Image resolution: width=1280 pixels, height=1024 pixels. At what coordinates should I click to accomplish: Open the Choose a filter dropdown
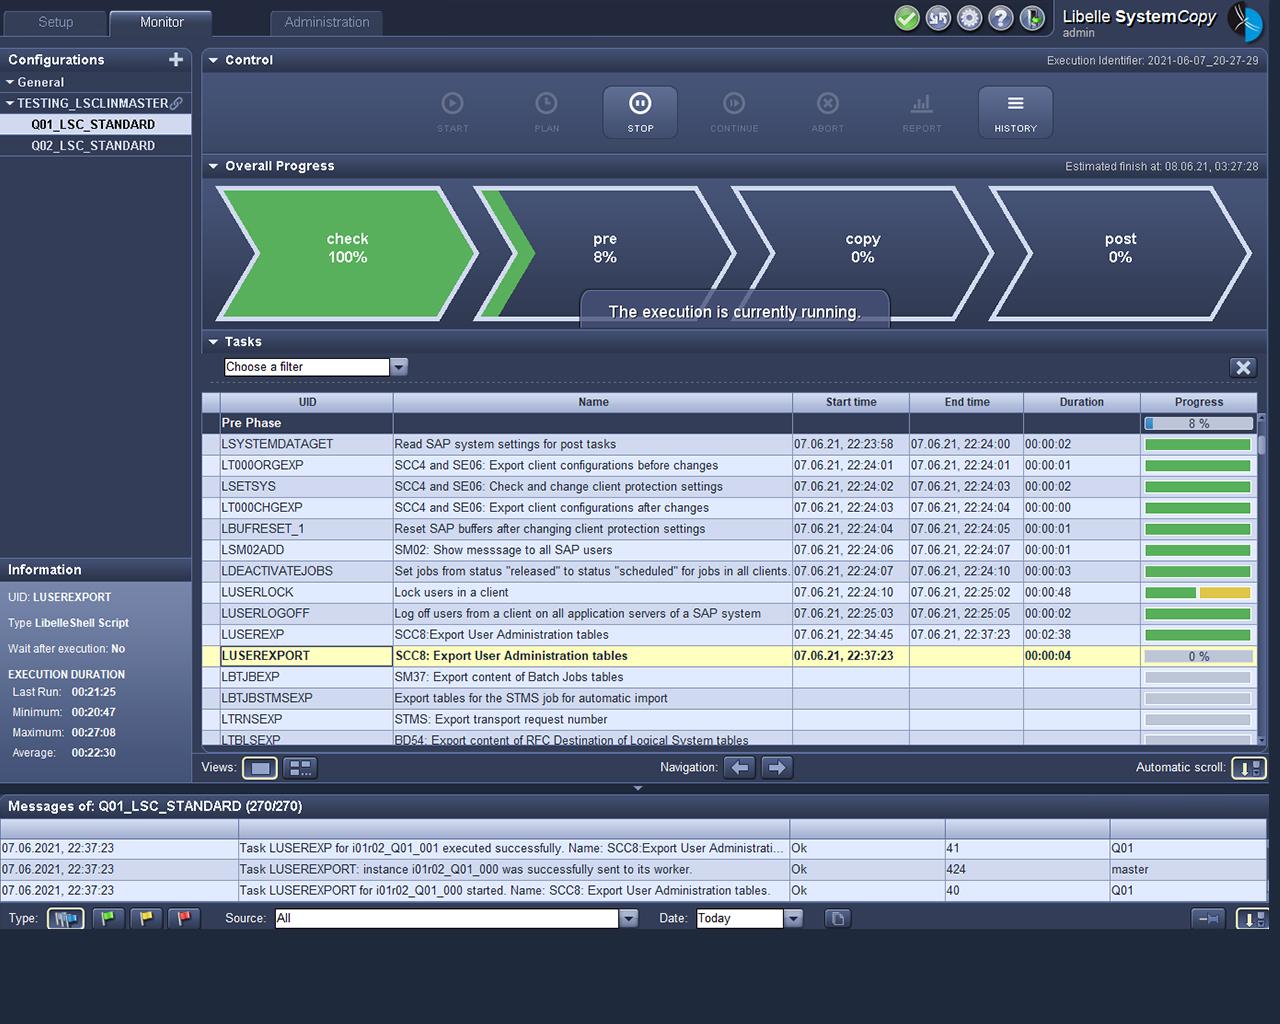pos(399,367)
